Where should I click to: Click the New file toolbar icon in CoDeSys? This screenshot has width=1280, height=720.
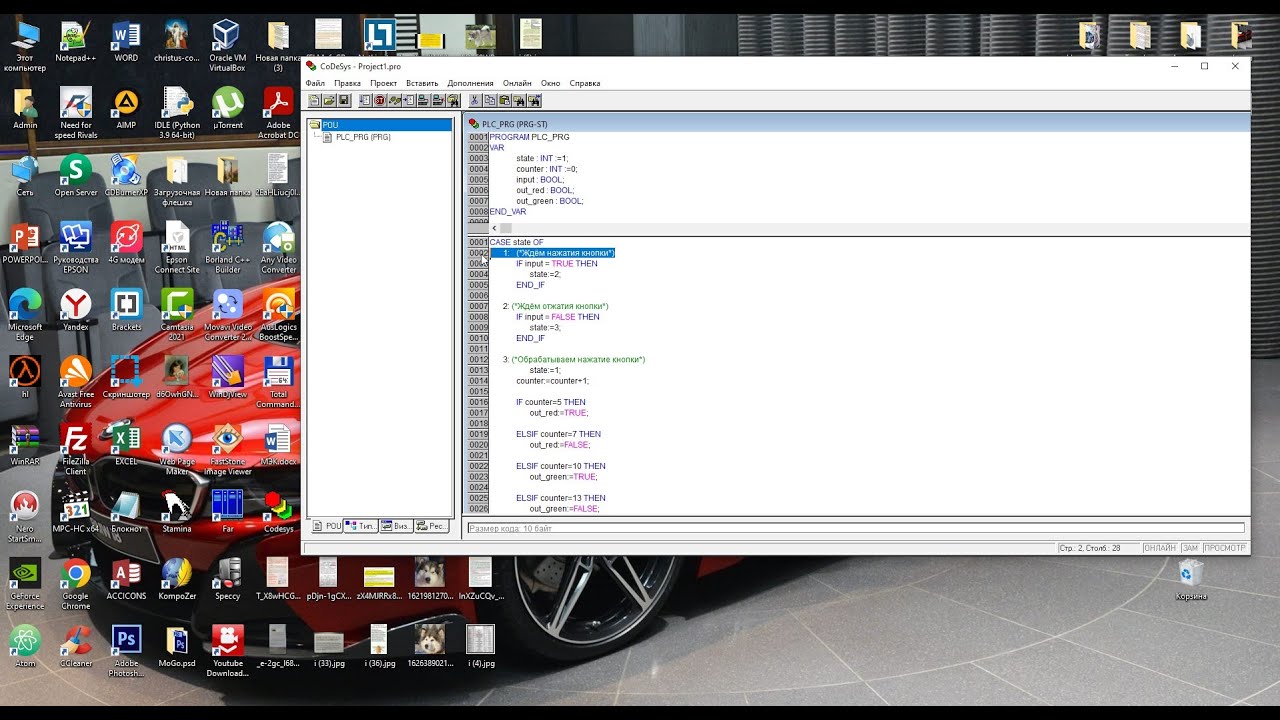315,100
